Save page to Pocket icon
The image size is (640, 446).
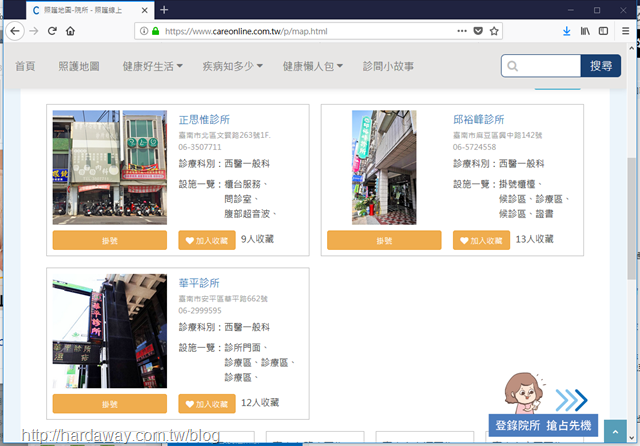tap(478, 31)
